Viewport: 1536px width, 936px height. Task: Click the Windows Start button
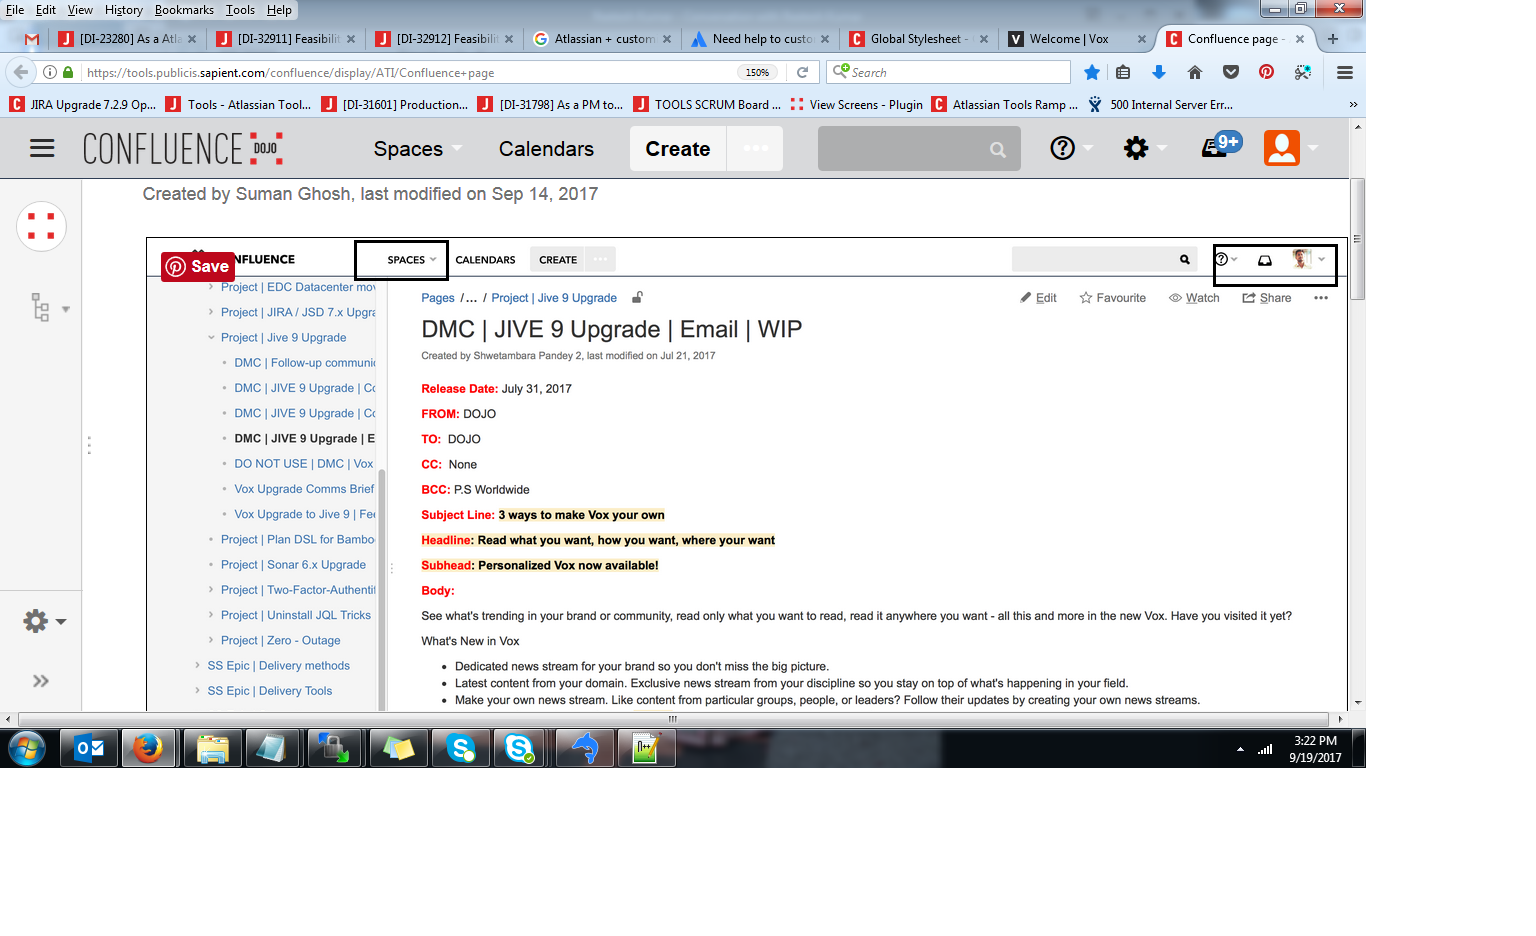tap(27, 748)
